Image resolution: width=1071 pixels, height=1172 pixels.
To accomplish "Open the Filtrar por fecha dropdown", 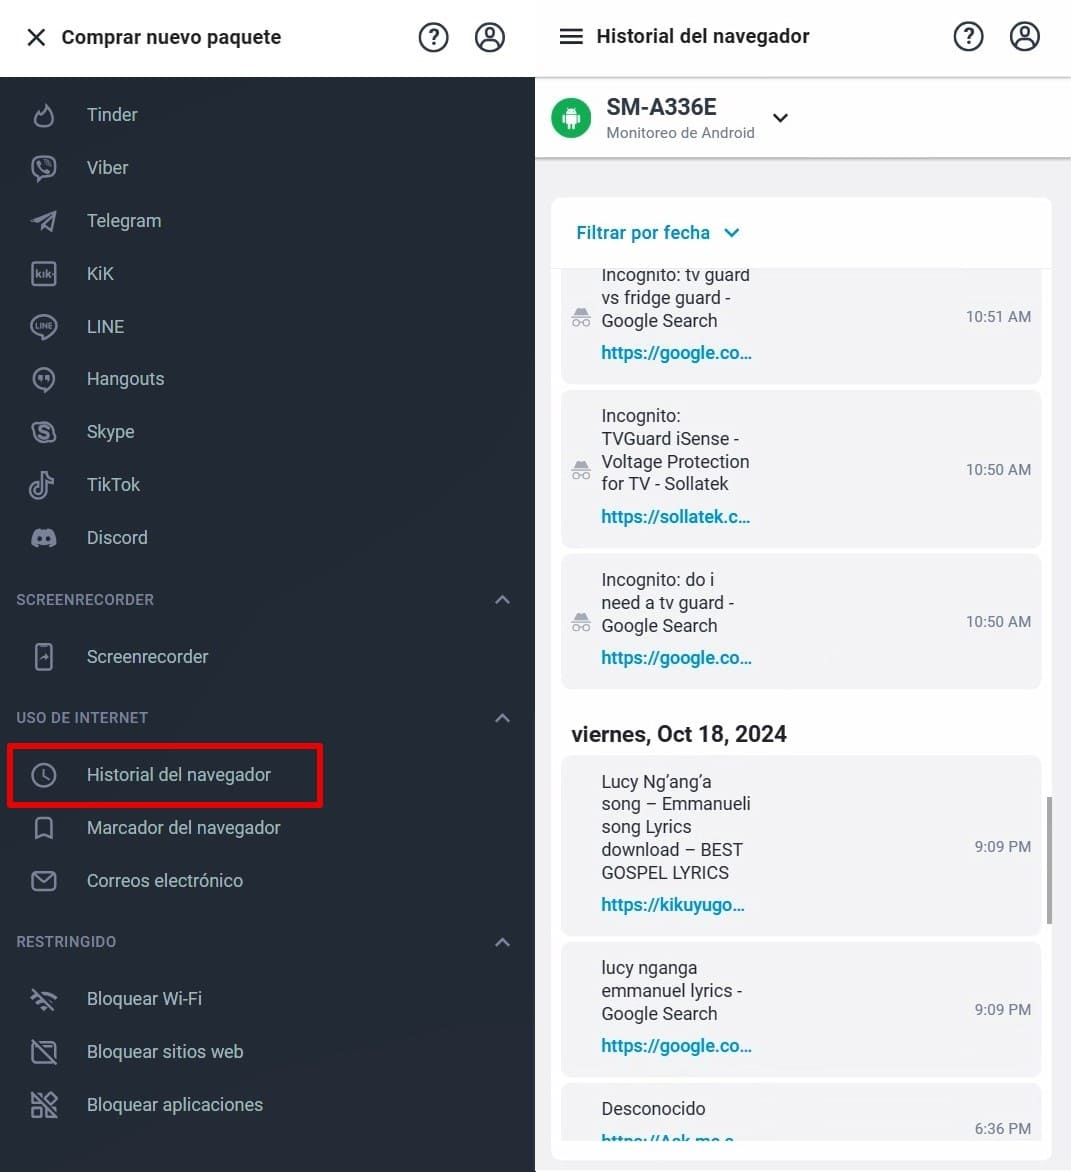I will (x=658, y=233).
